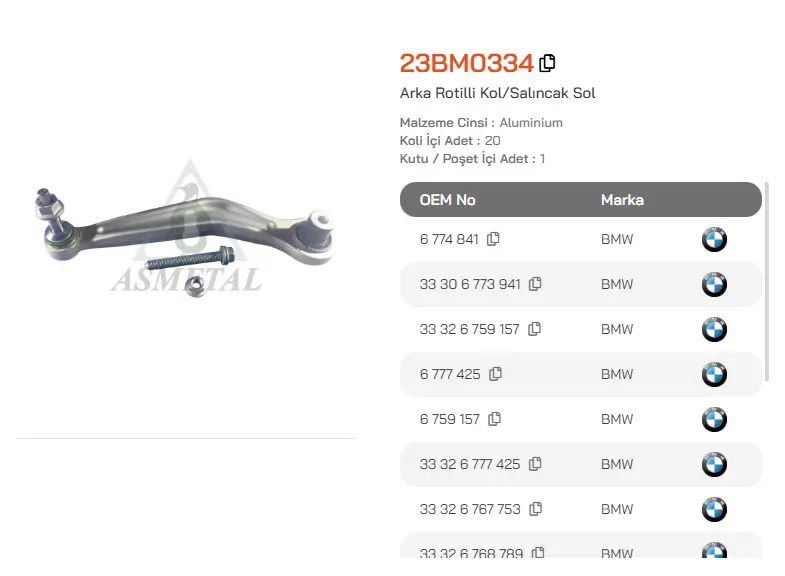Select OEM number text 33 32 6 759 157
The height and width of the screenshot is (576, 785).
pyautogui.click(x=470, y=329)
